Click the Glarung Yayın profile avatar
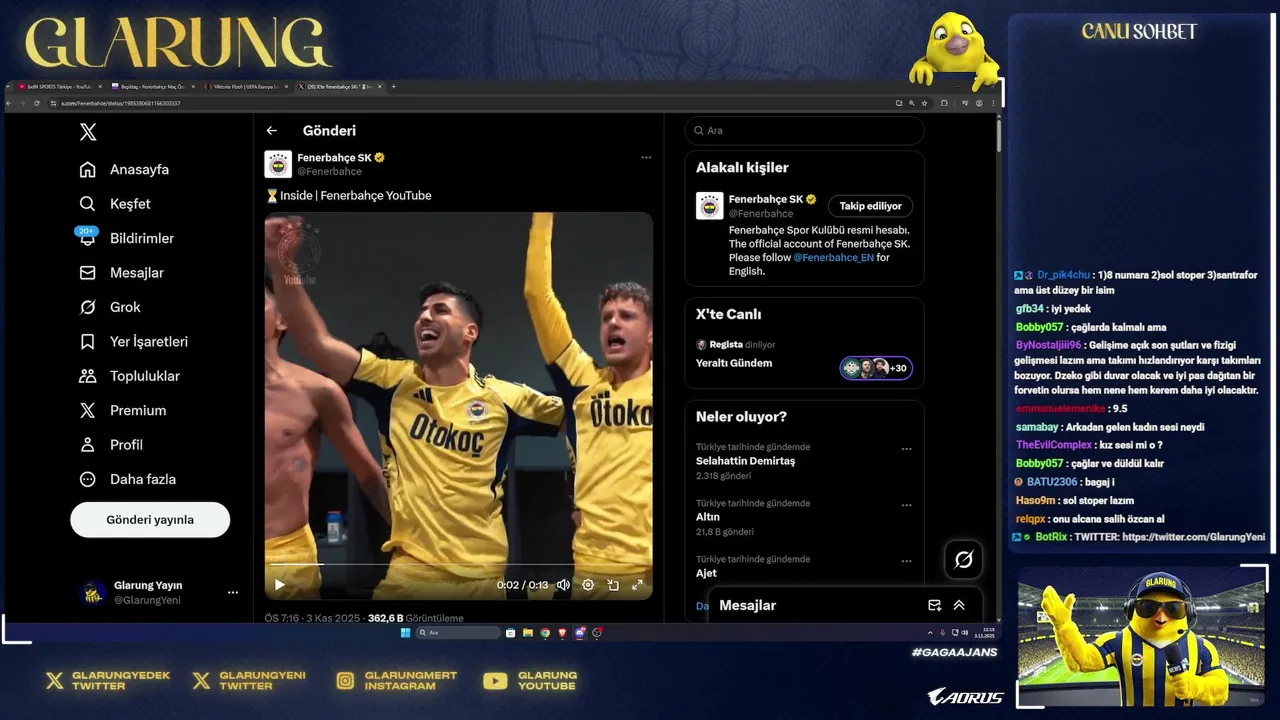 tap(93, 593)
